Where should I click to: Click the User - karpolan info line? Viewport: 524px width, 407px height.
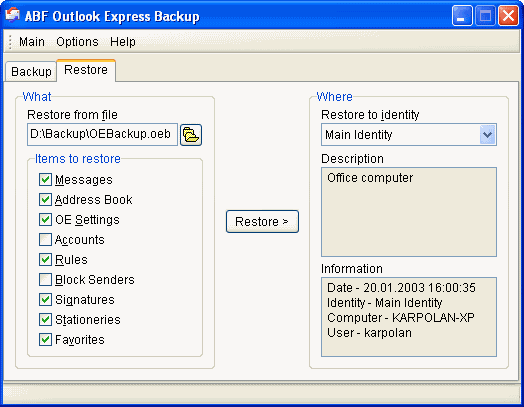click(x=369, y=333)
